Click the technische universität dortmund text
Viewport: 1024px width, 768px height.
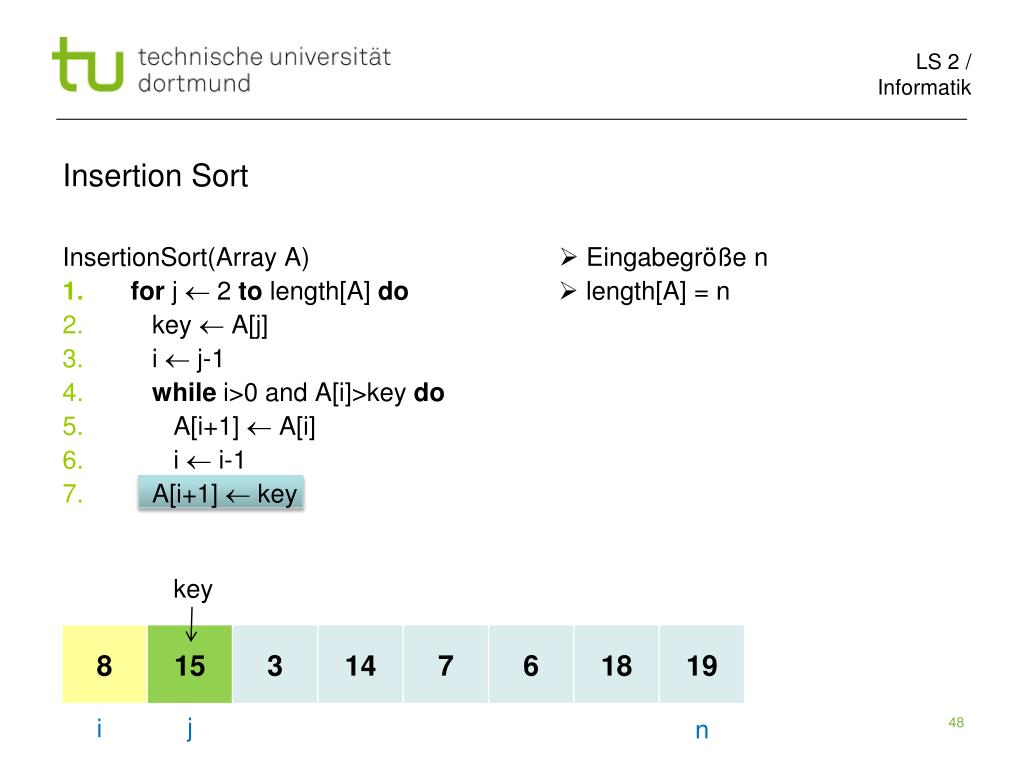(x=264, y=70)
